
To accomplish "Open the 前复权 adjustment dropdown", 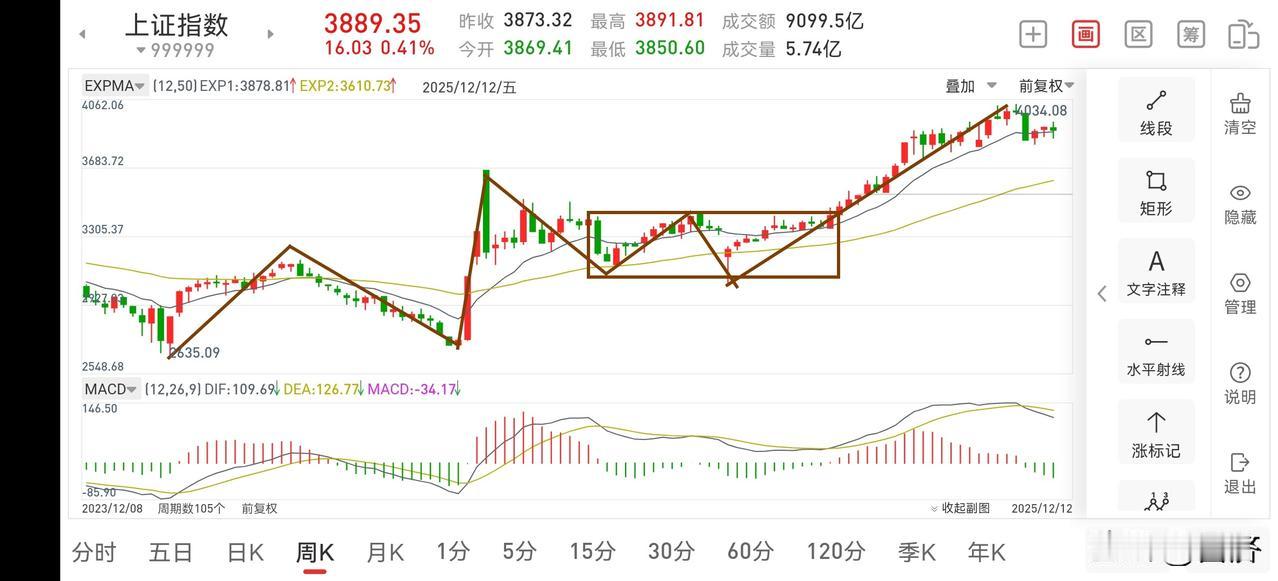I will [x=1047, y=86].
